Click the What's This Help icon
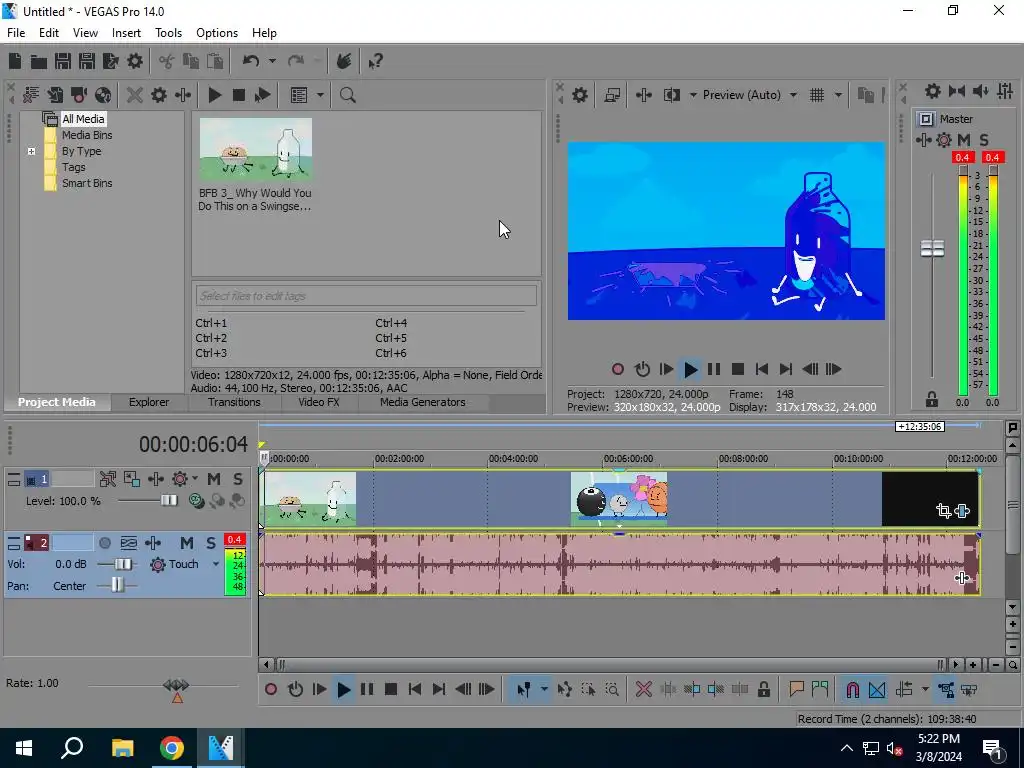The image size is (1024, 768). [375, 61]
